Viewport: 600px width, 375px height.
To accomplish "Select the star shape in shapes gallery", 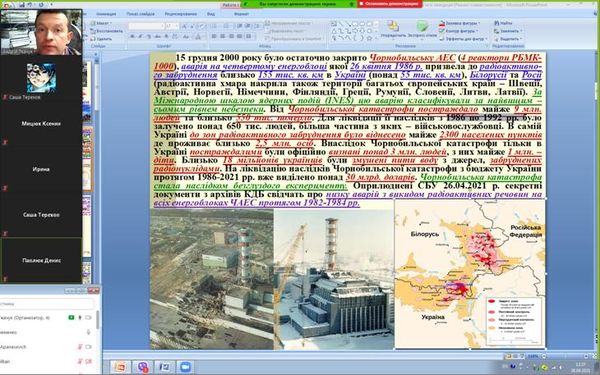I will coord(369,38).
